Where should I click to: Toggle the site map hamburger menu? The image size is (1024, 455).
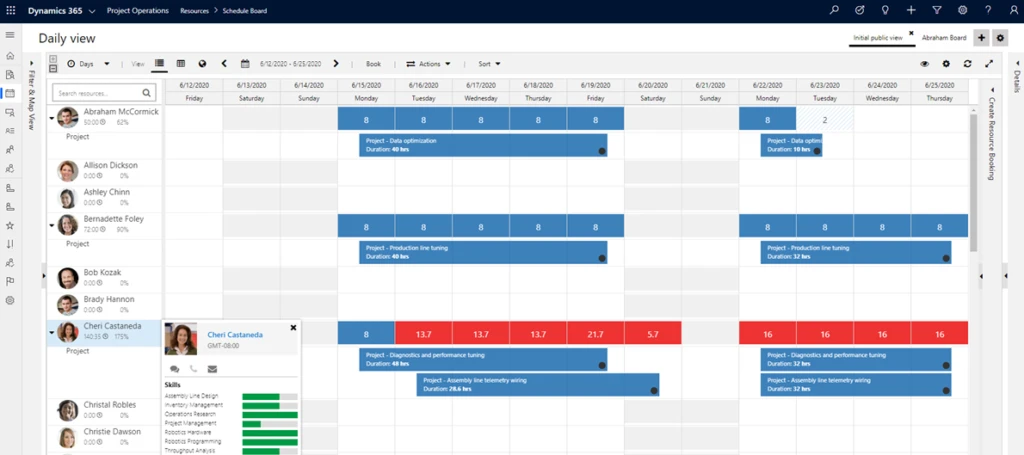click(10, 35)
